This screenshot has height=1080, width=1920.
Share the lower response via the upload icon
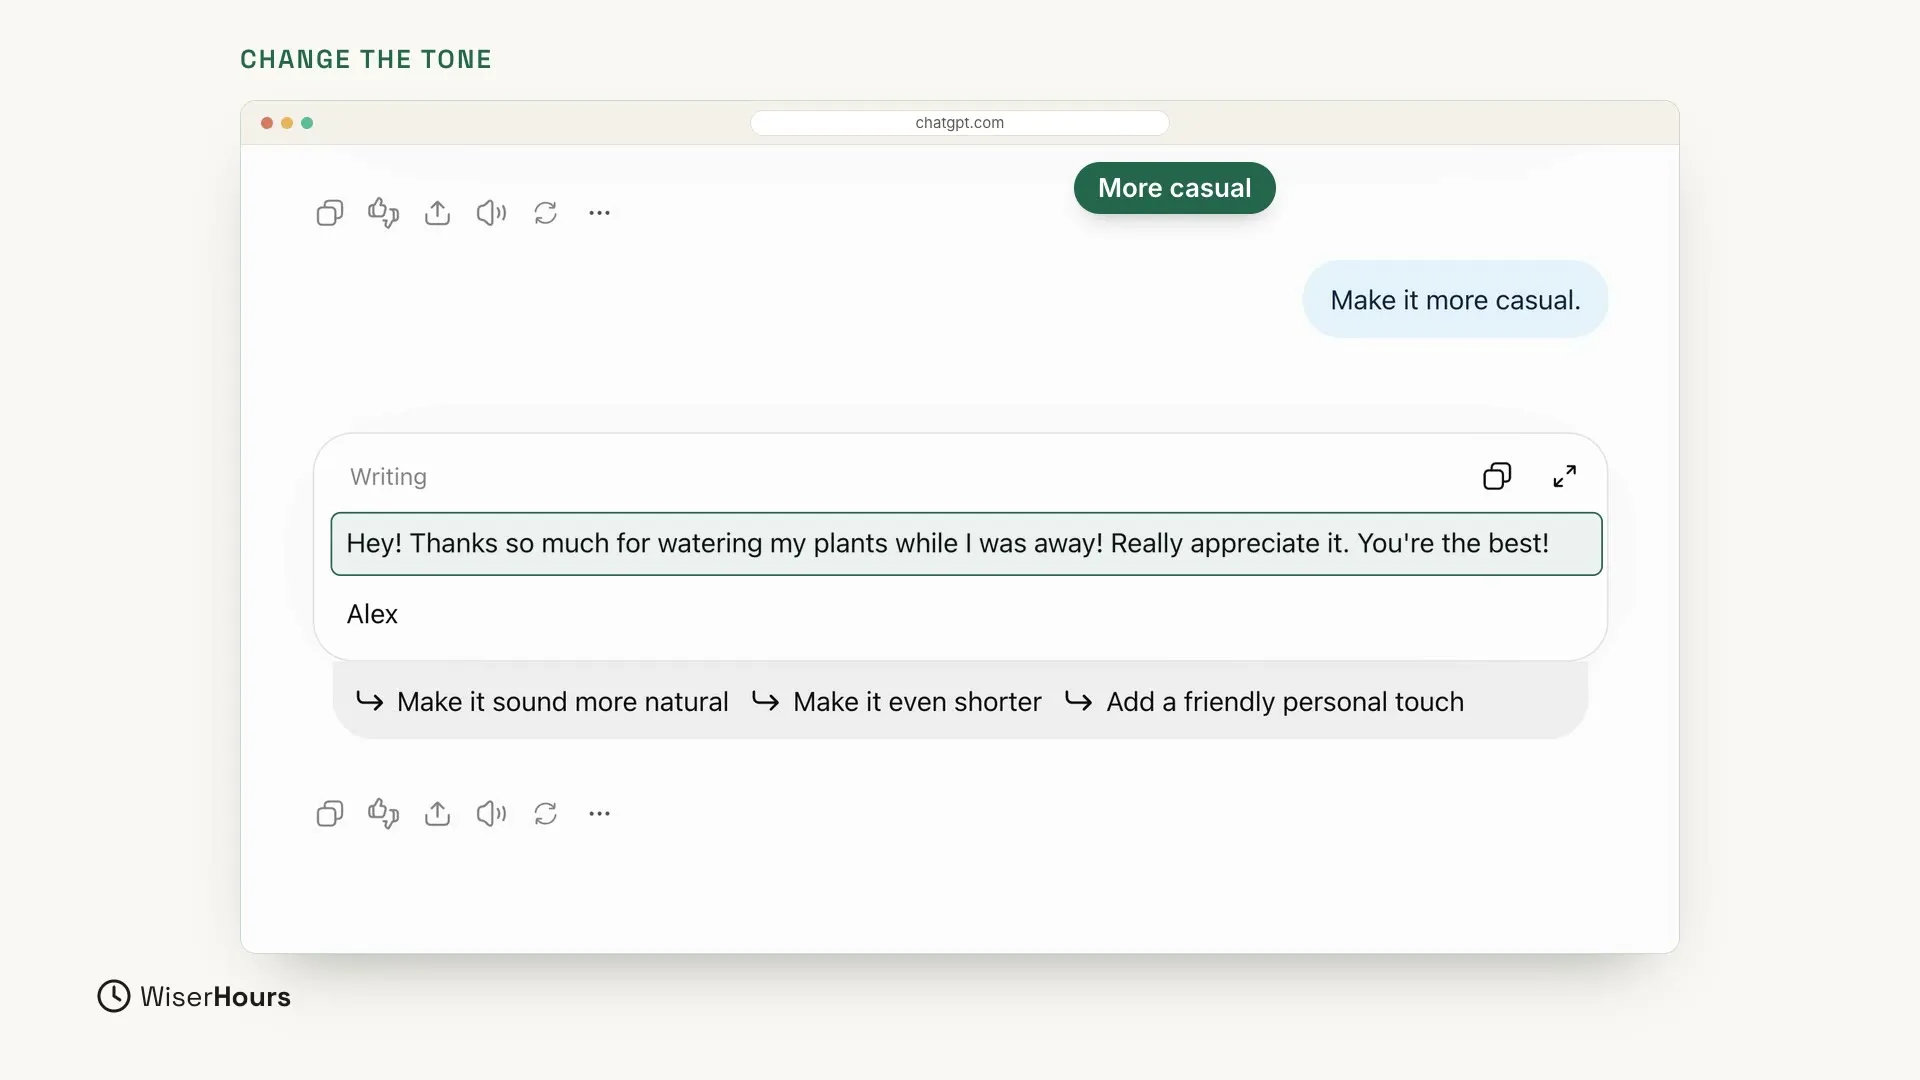coord(437,814)
